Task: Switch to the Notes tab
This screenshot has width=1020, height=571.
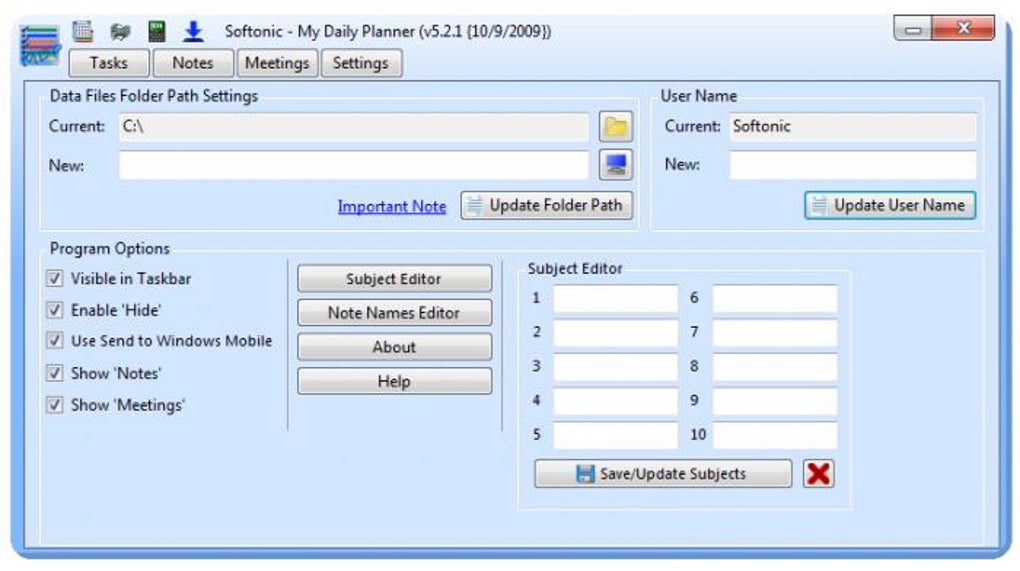Action: coord(193,63)
